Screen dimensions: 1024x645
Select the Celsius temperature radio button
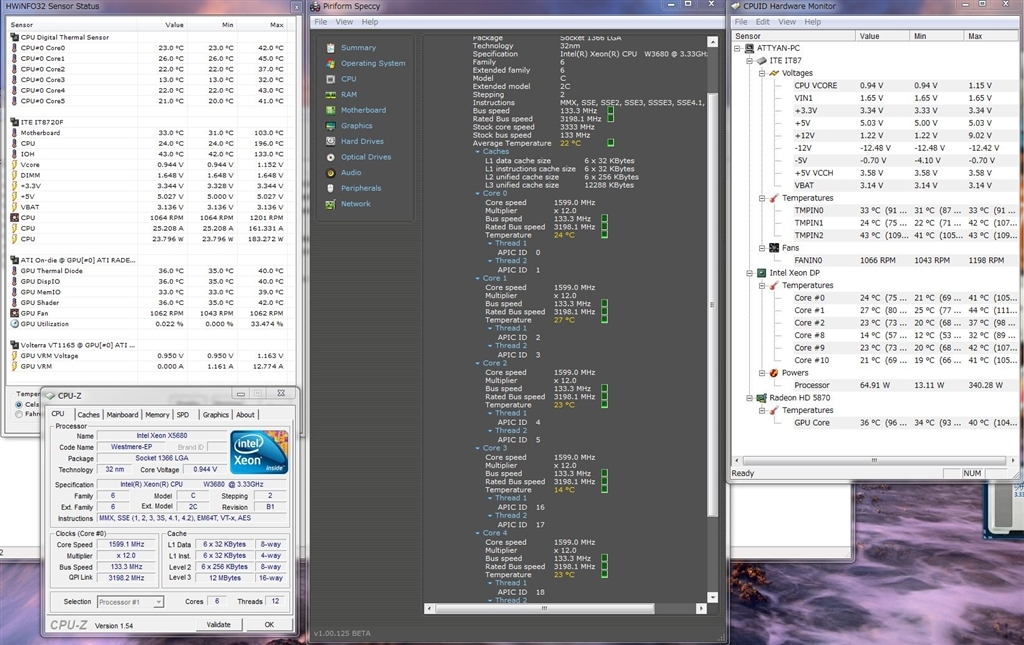point(20,405)
